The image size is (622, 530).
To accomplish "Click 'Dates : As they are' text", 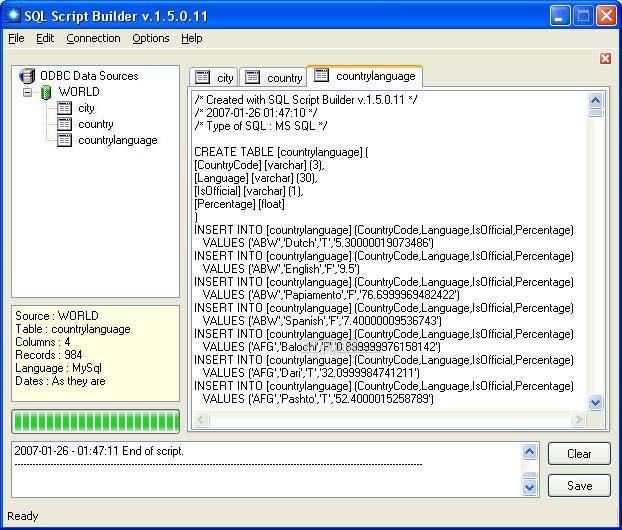I will click(x=60, y=381).
